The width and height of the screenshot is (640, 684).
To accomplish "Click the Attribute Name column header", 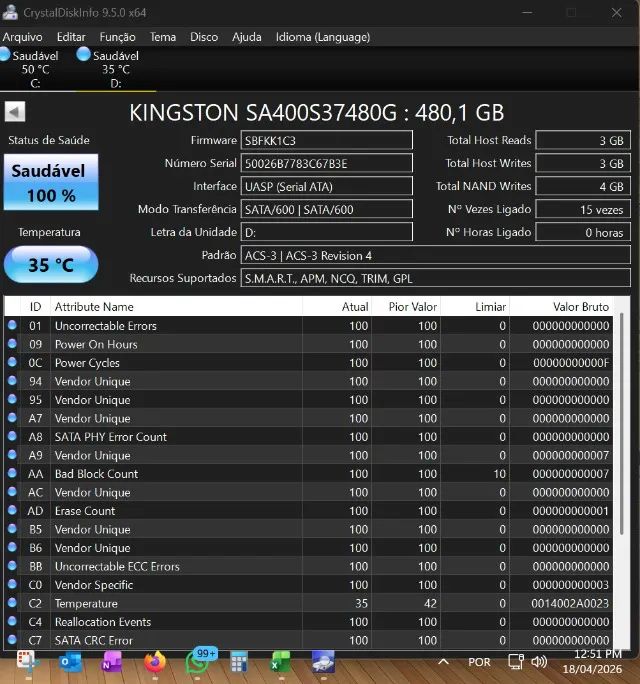I will tap(176, 307).
